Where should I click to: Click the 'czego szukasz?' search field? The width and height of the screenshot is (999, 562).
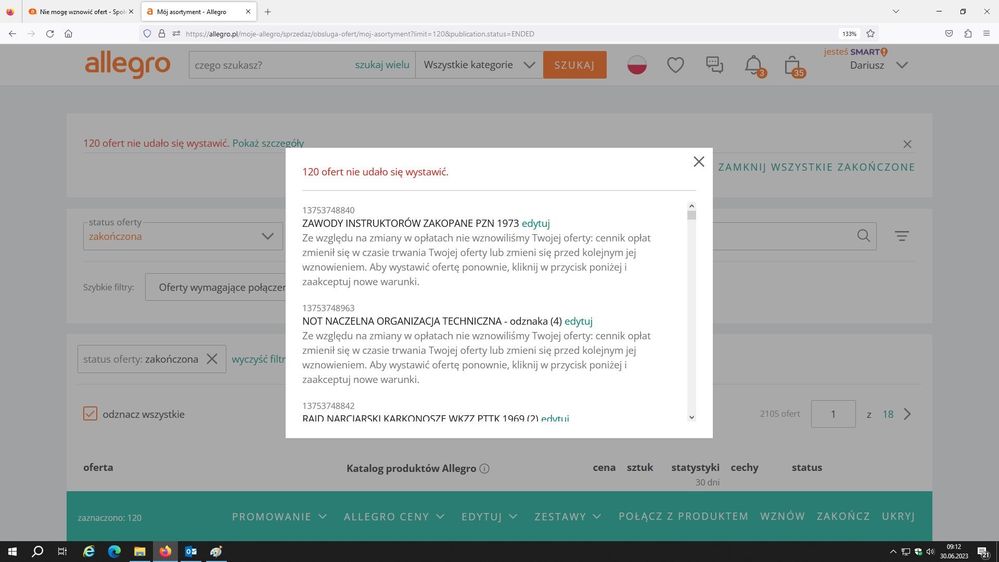(x=270, y=65)
